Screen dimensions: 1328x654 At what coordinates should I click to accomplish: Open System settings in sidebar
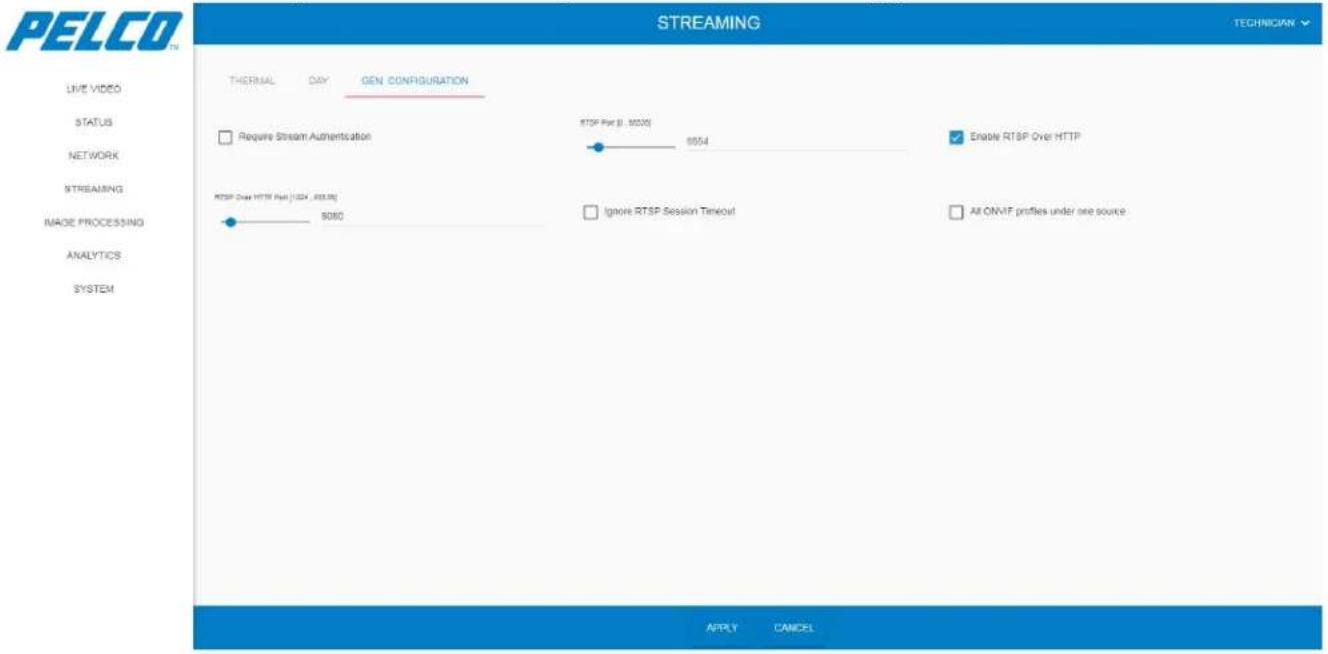click(x=93, y=289)
